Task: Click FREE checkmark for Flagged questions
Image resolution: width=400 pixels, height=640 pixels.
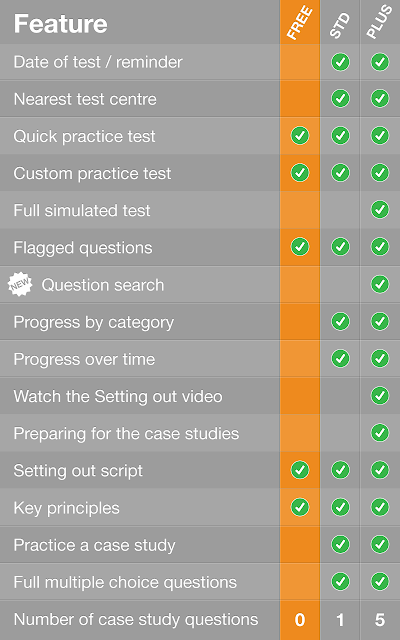Action: click(x=300, y=247)
